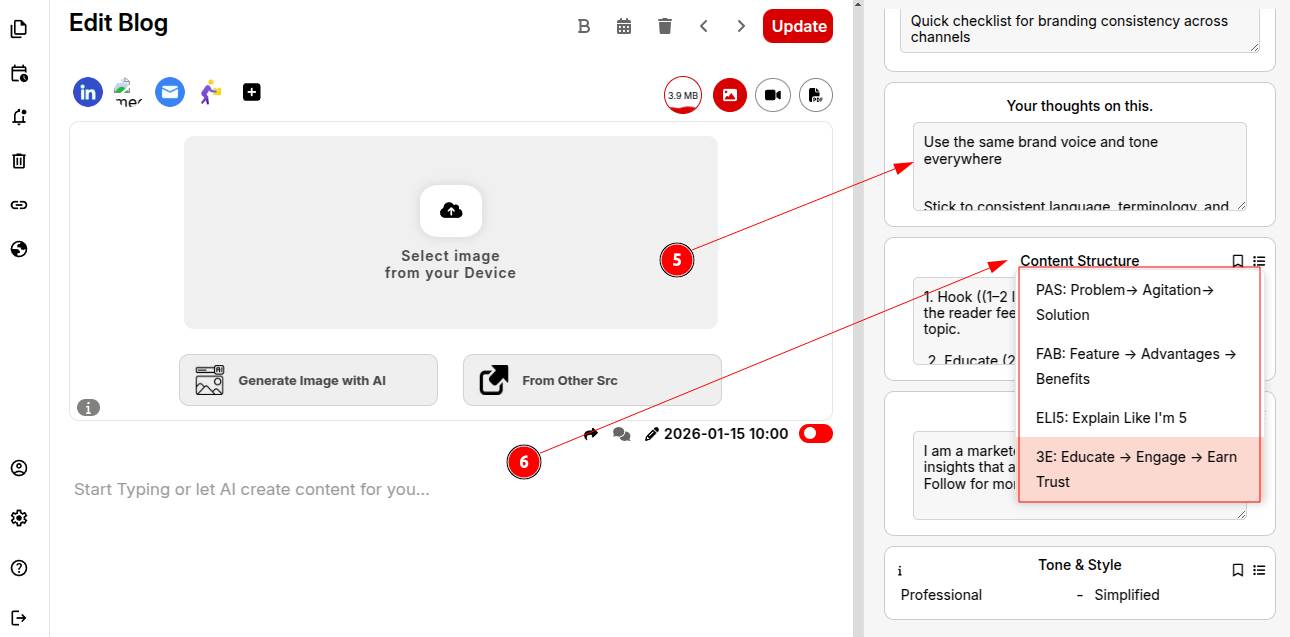This screenshot has width=1290, height=637.
Task: Open the calendar schedule icon in header
Action: [624, 26]
